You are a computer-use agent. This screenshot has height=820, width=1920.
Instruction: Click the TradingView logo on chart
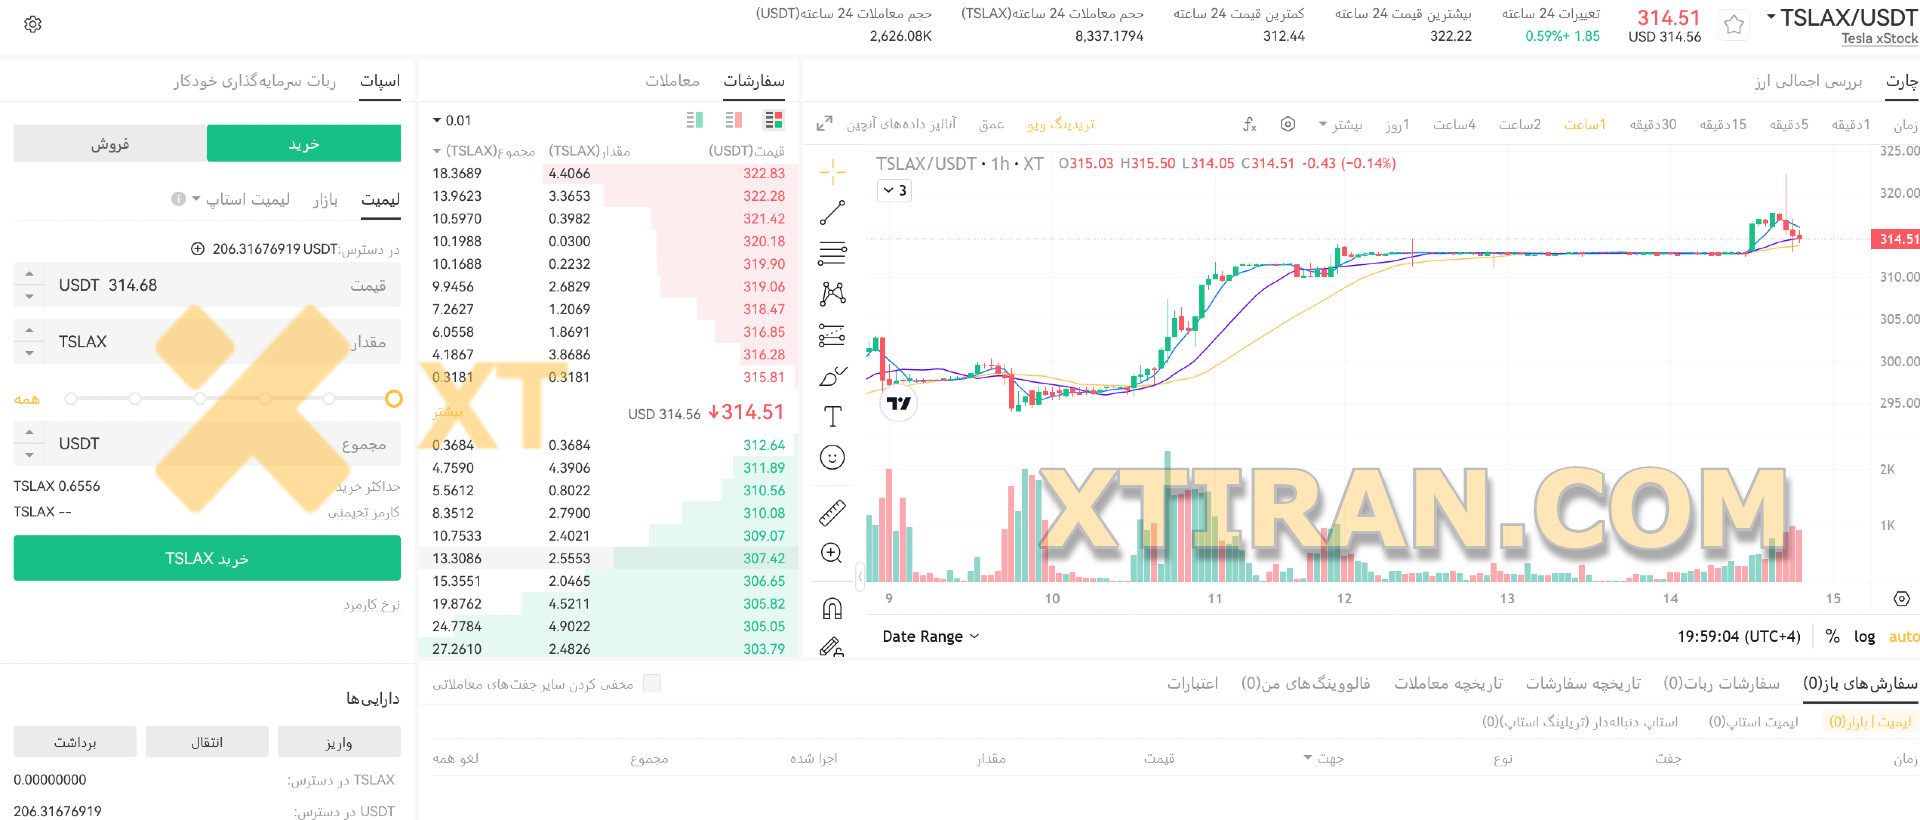[x=899, y=403]
